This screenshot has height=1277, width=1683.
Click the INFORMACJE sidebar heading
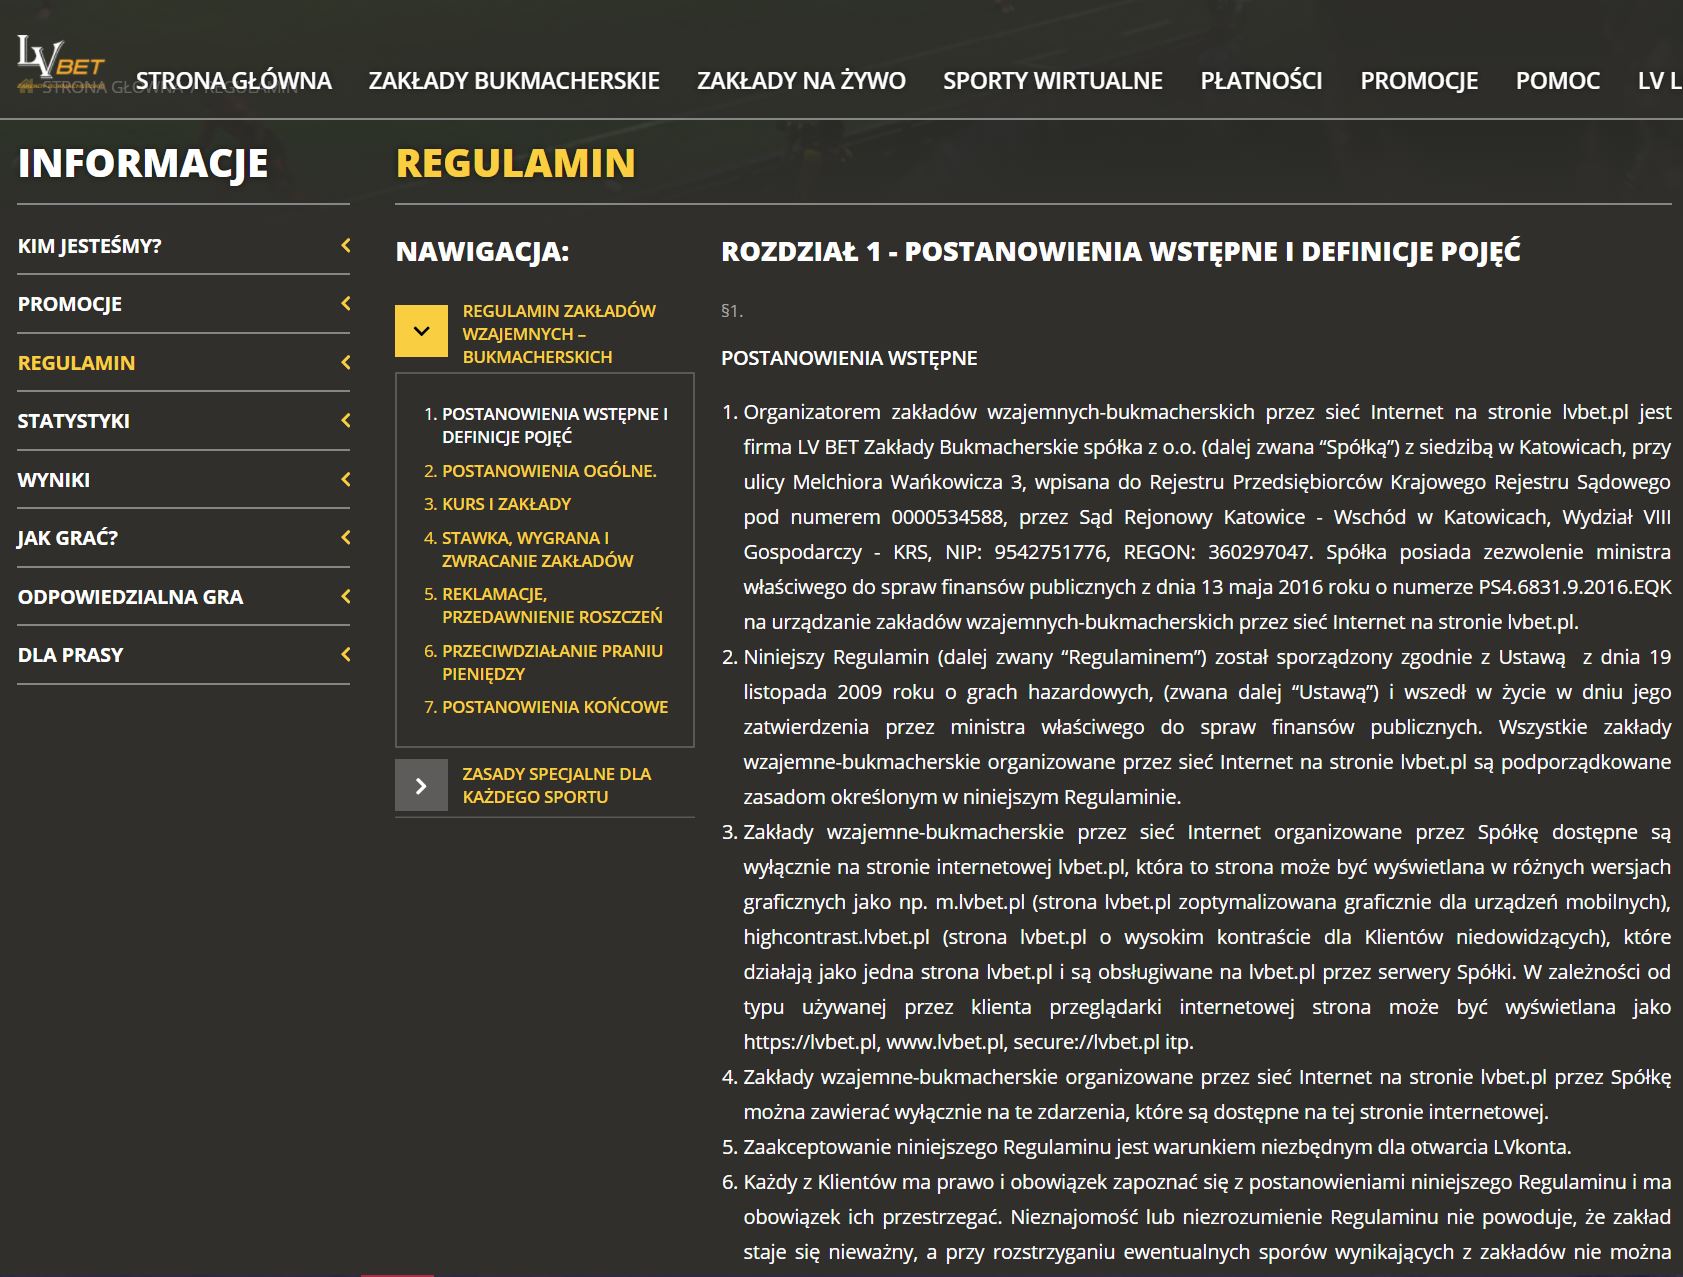pos(143,163)
